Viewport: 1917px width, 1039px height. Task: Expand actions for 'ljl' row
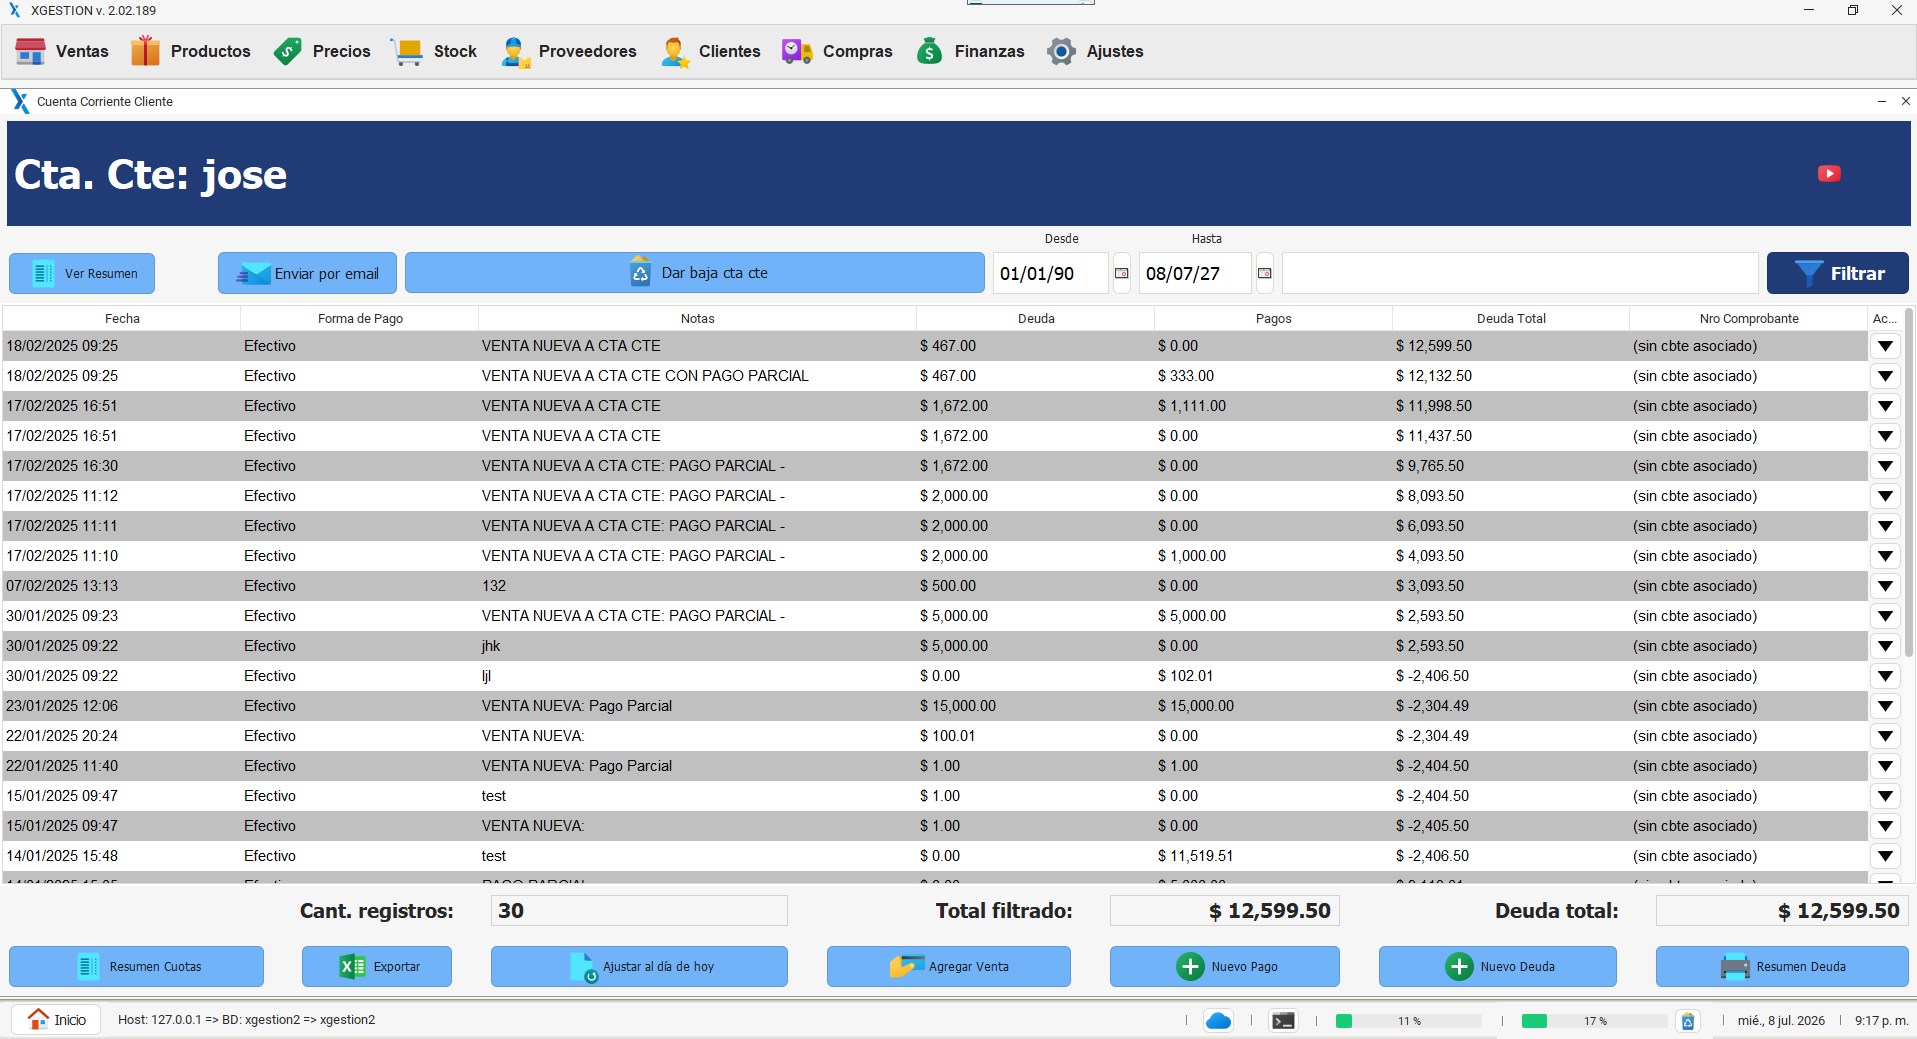[1885, 676]
